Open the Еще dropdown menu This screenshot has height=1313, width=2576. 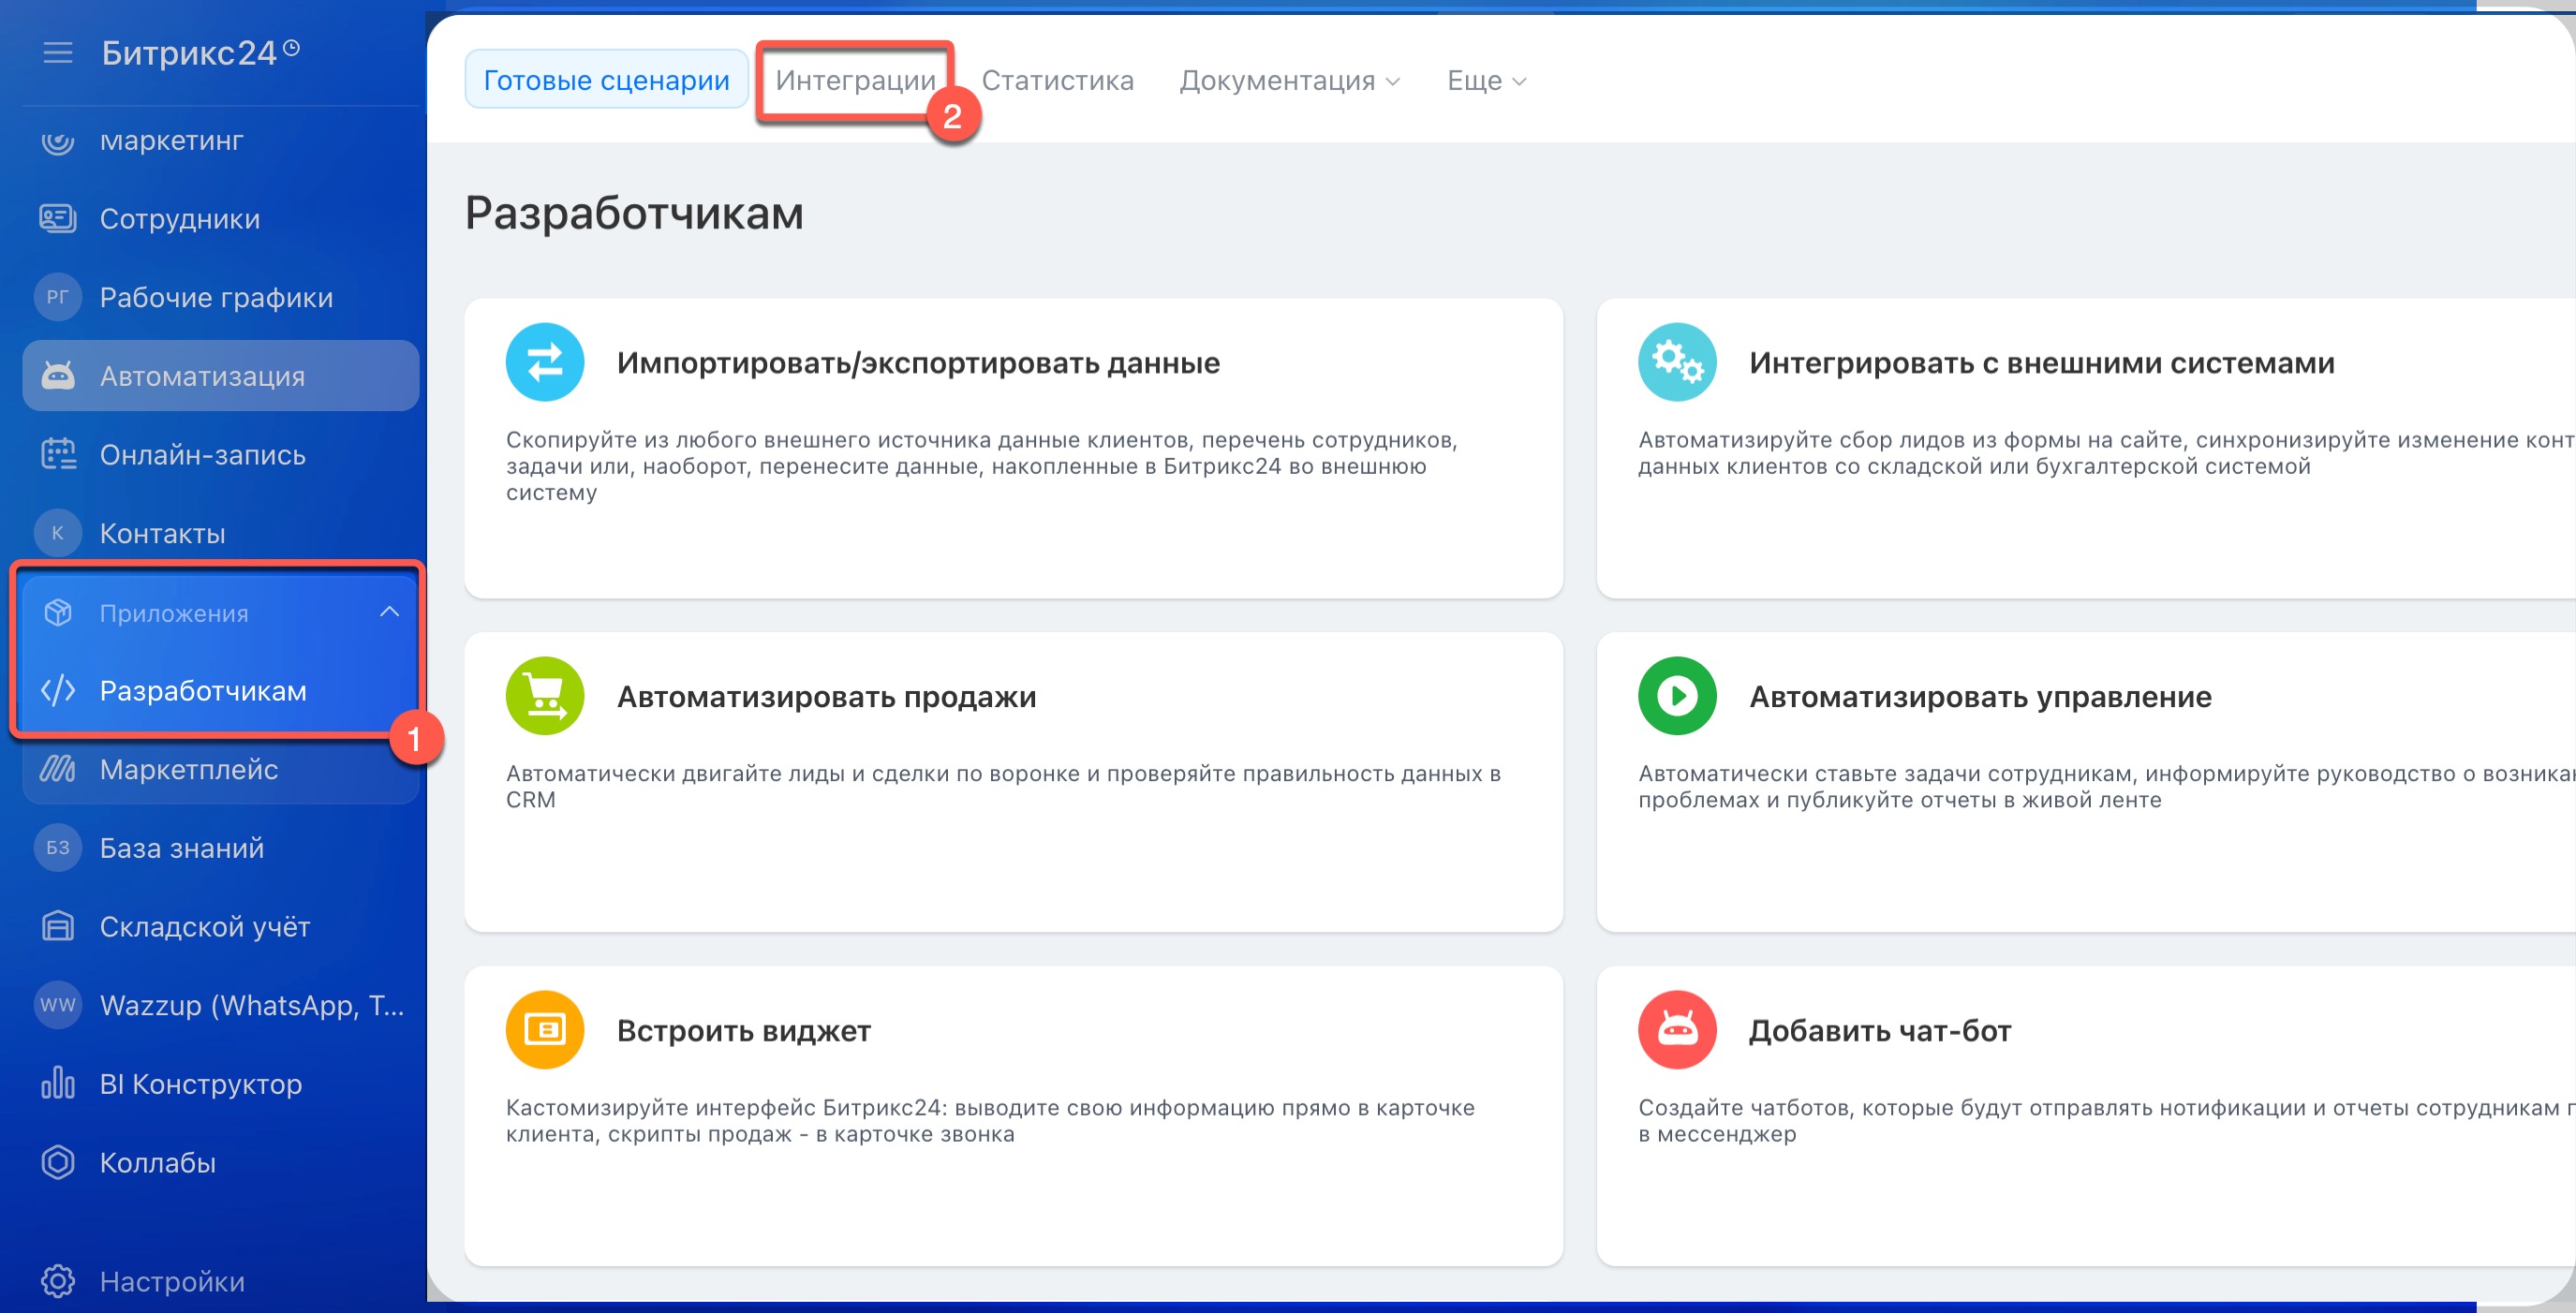point(1486,81)
